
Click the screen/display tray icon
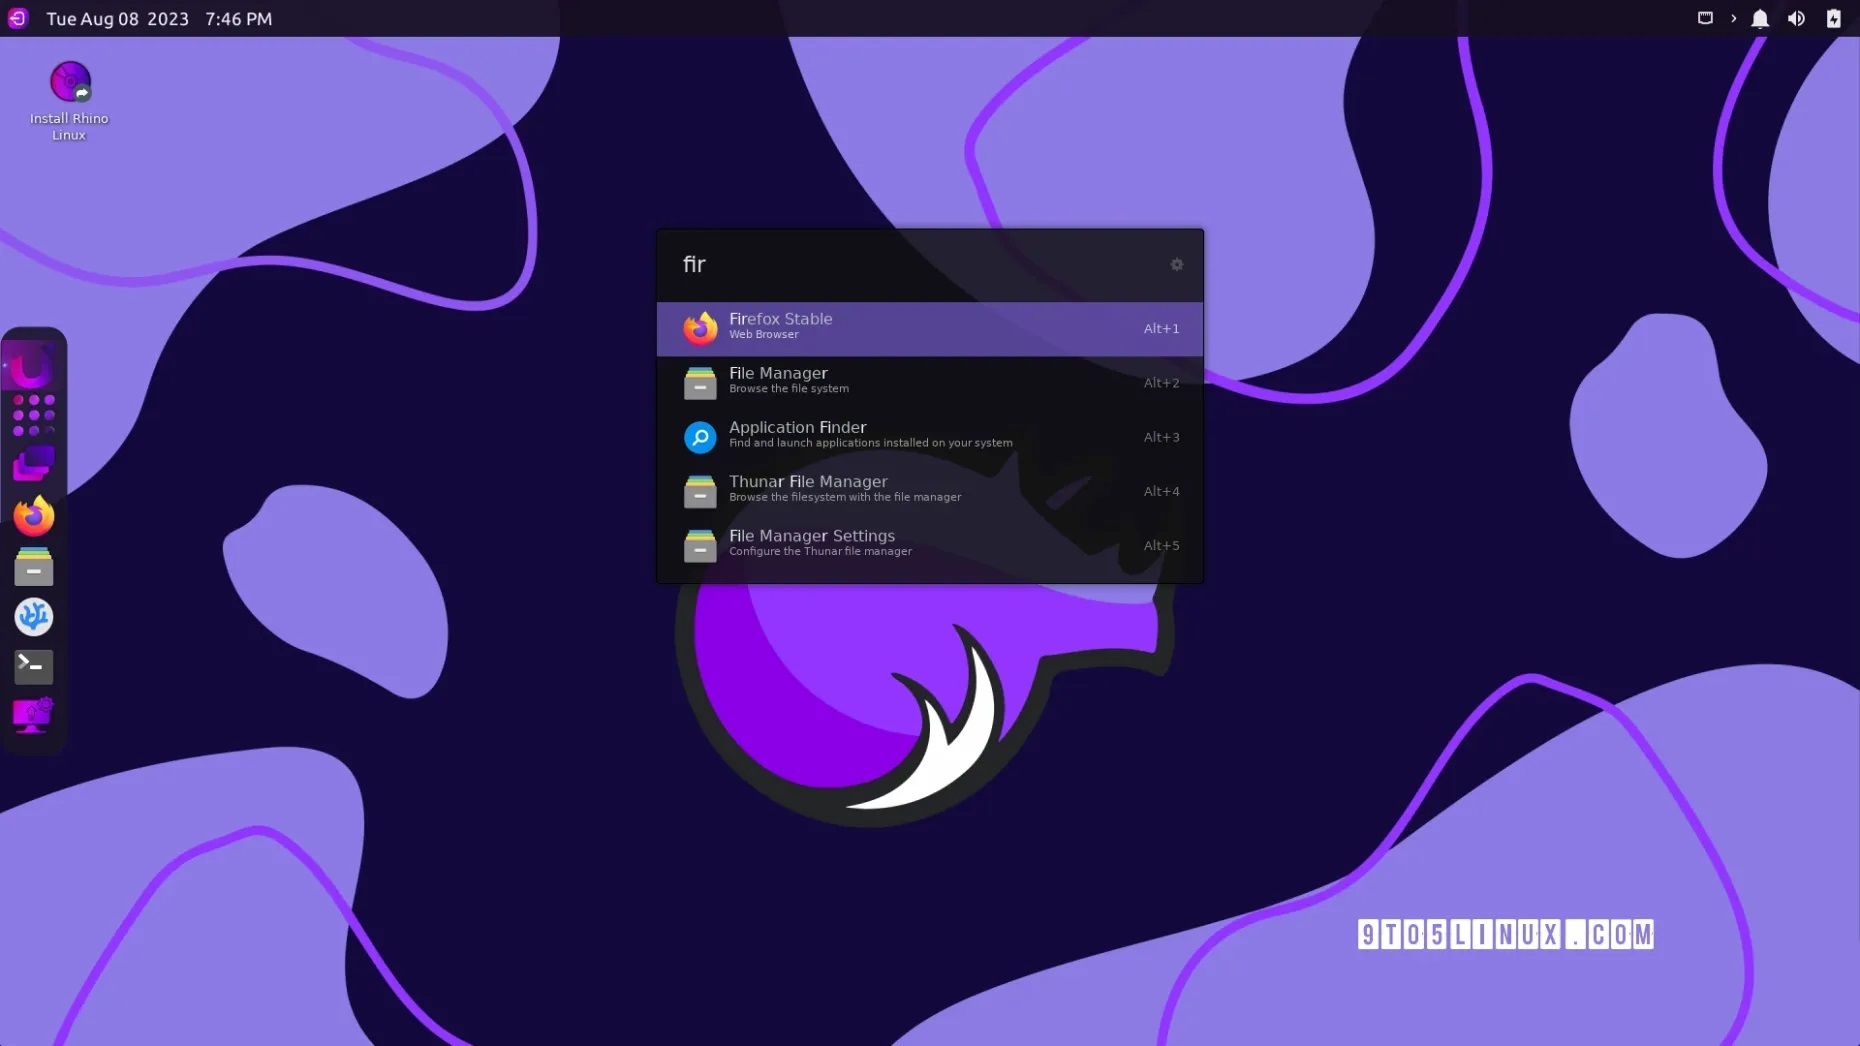click(x=1705, y=18)
